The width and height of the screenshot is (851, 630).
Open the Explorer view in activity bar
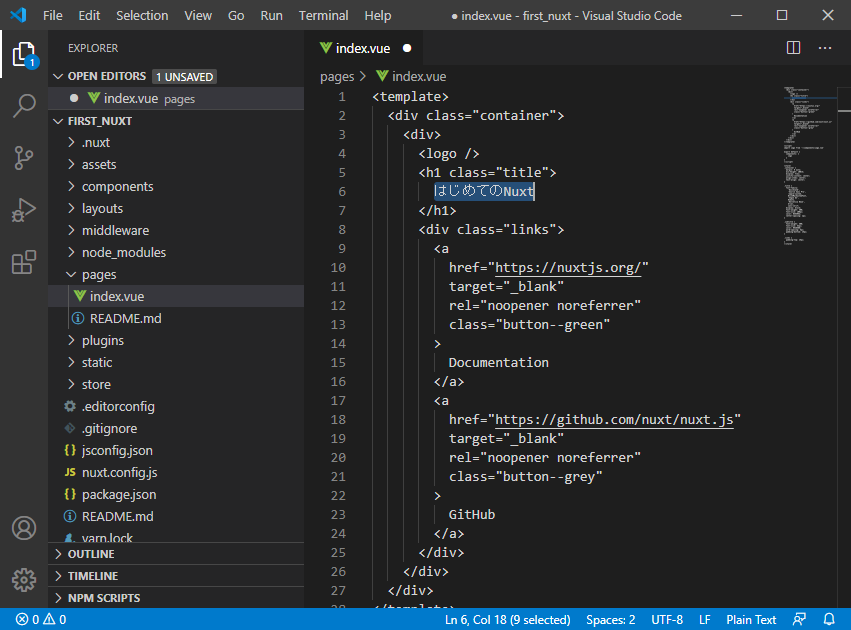[x=24, y=55]
